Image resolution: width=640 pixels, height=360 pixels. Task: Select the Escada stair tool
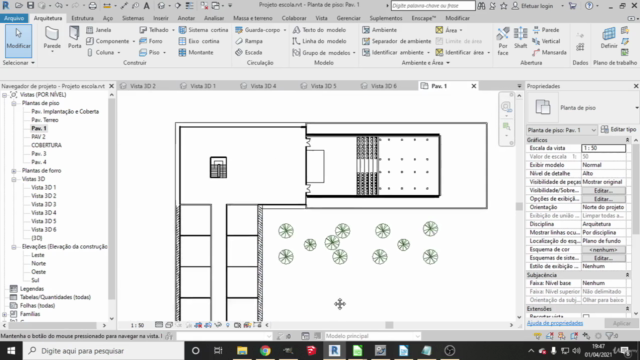point(249,52)
